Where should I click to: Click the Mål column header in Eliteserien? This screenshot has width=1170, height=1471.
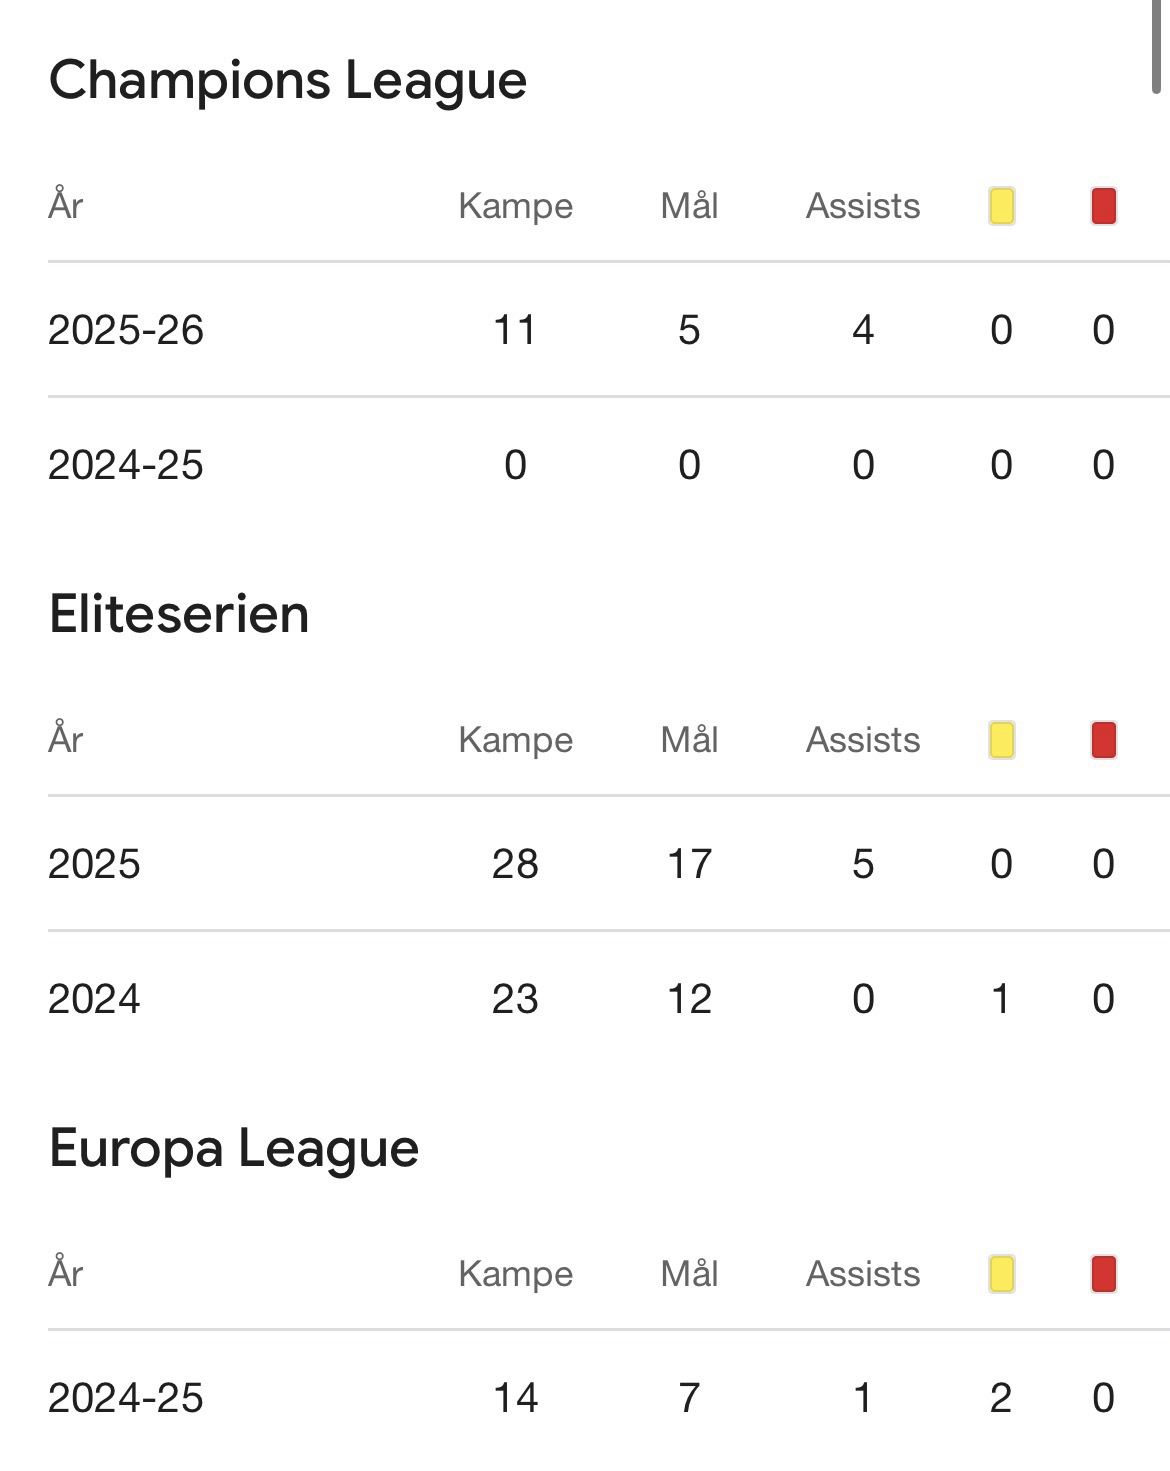pos(689,740)
